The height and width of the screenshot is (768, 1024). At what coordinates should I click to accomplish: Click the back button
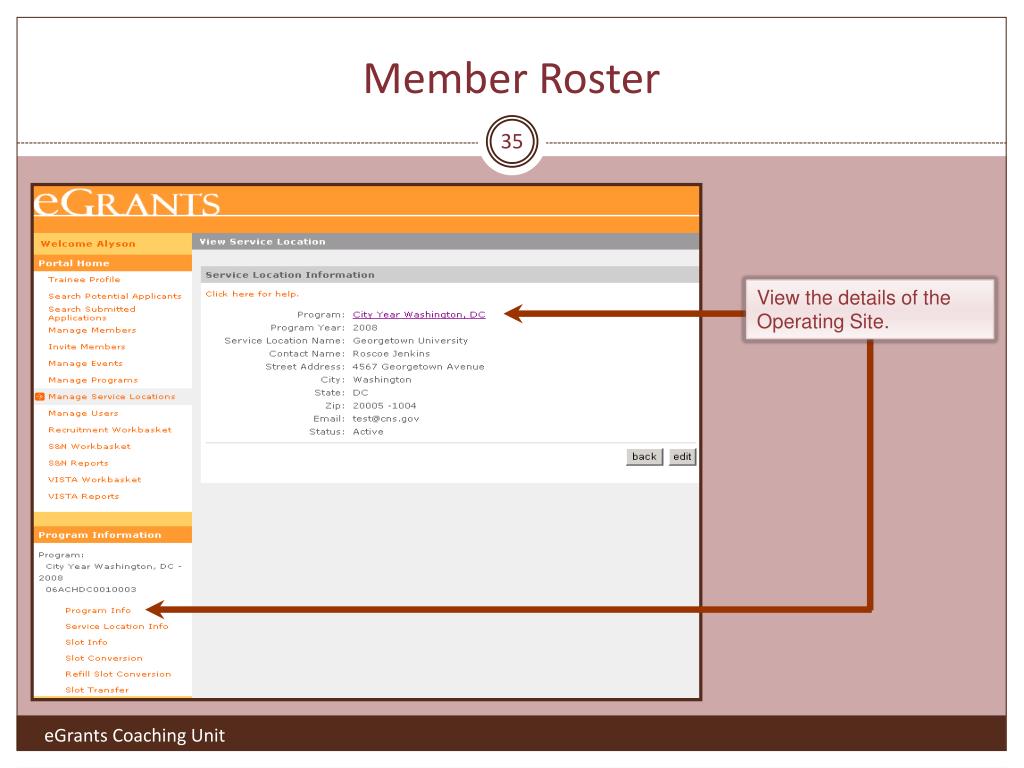[644, 456]
